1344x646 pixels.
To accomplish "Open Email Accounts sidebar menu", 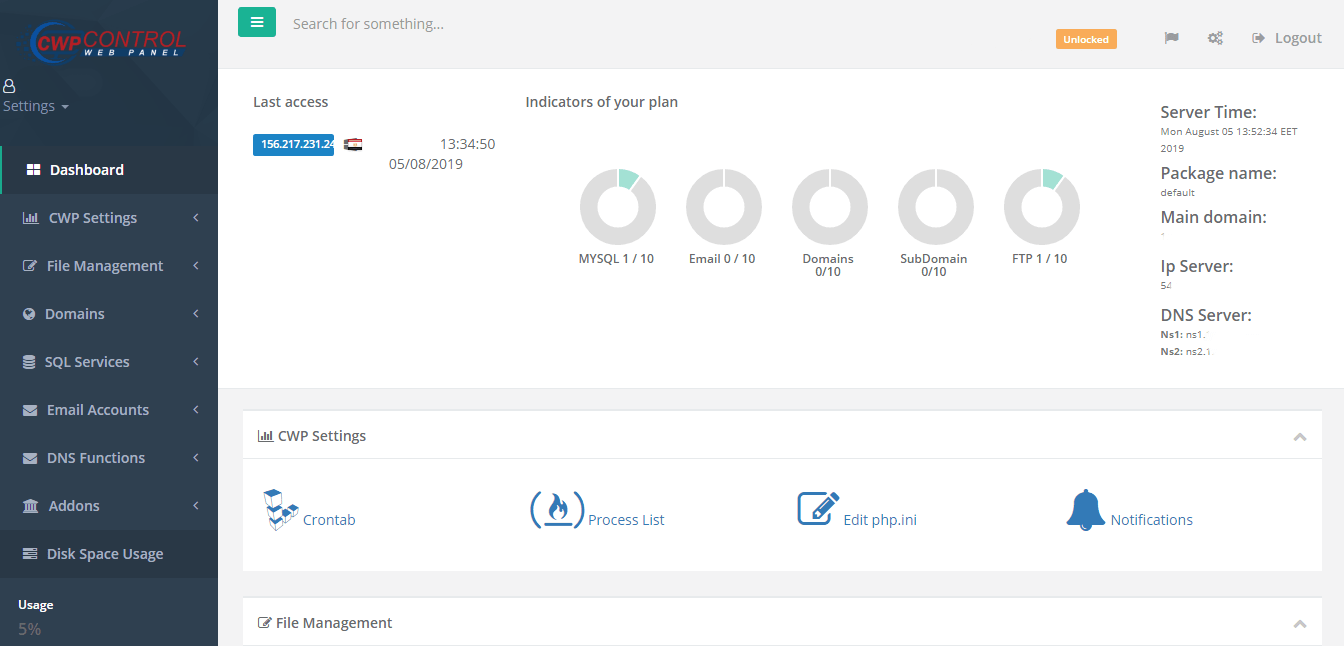I will [x=109, y=410].
